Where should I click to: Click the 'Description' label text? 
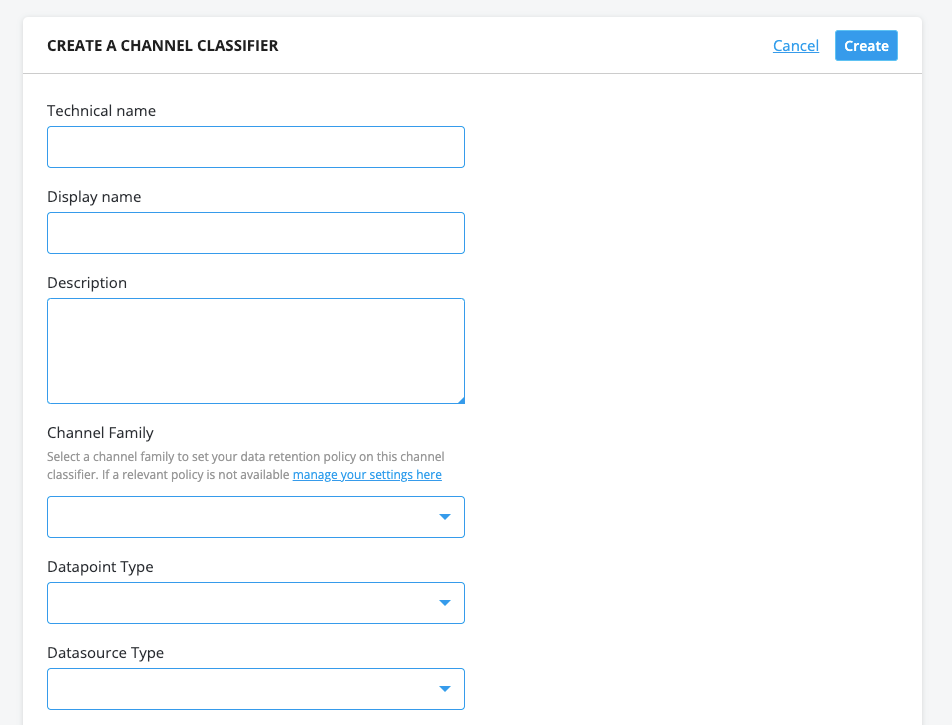pos(87,283)
